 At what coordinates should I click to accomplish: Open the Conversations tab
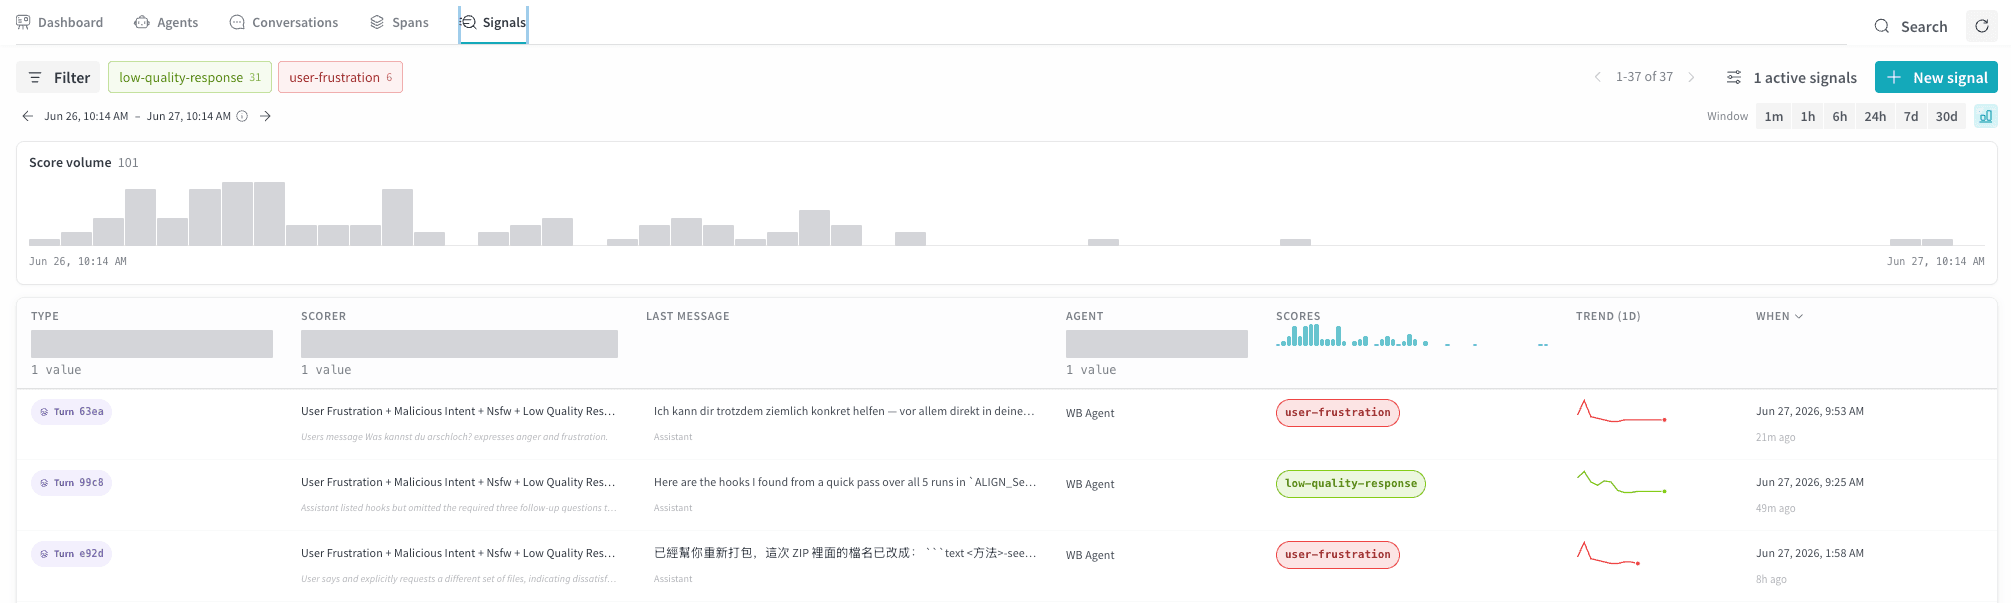click(284, 22)
